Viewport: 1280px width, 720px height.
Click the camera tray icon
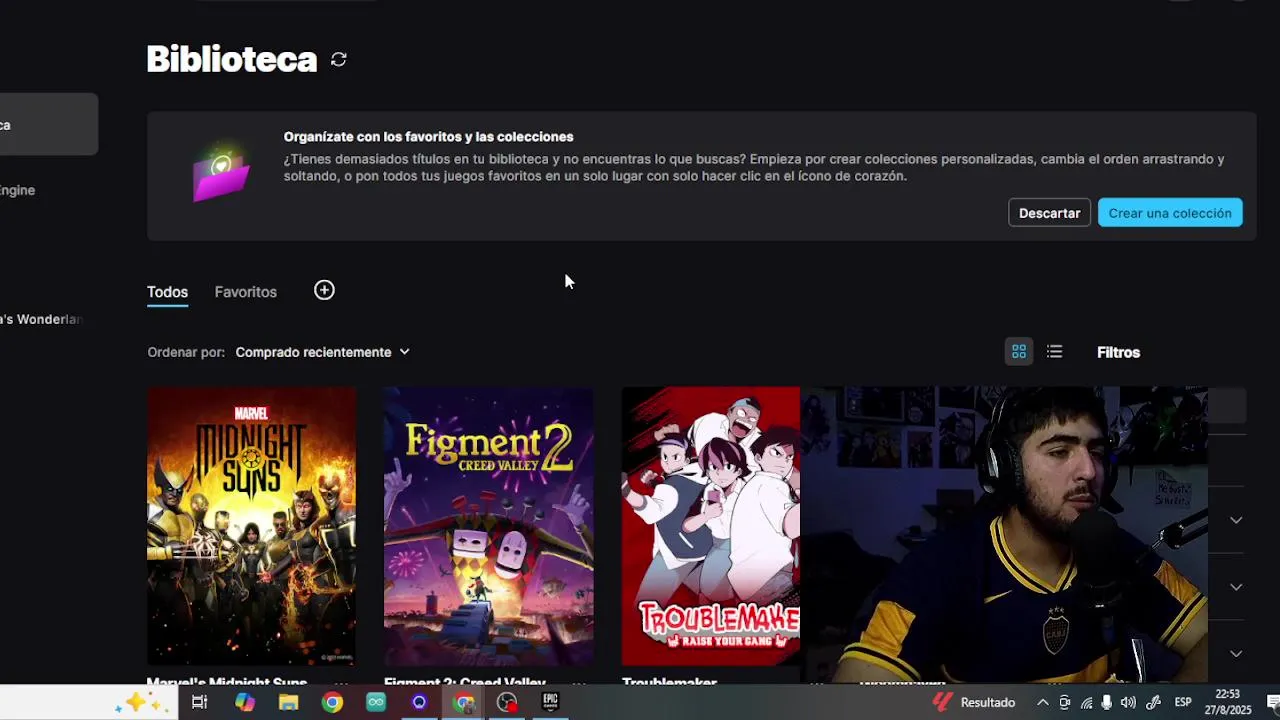coord(1065,703)
